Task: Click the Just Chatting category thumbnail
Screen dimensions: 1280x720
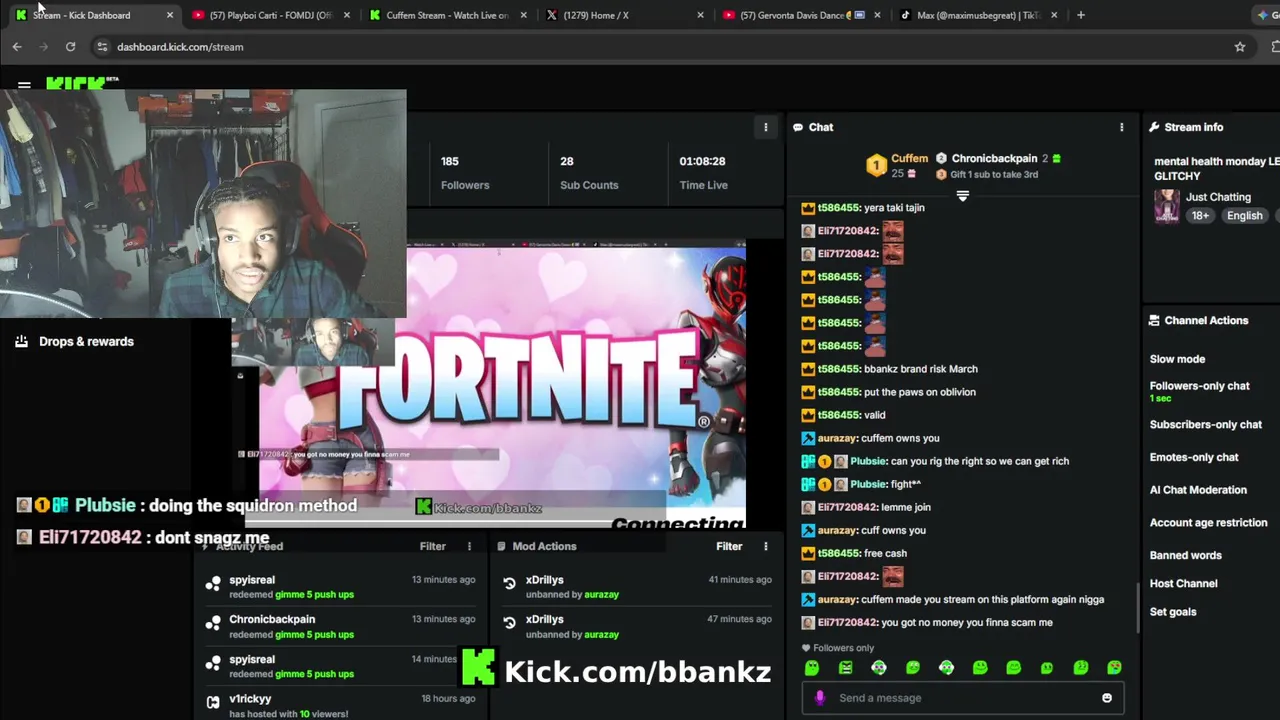Action: [1167, 206]
